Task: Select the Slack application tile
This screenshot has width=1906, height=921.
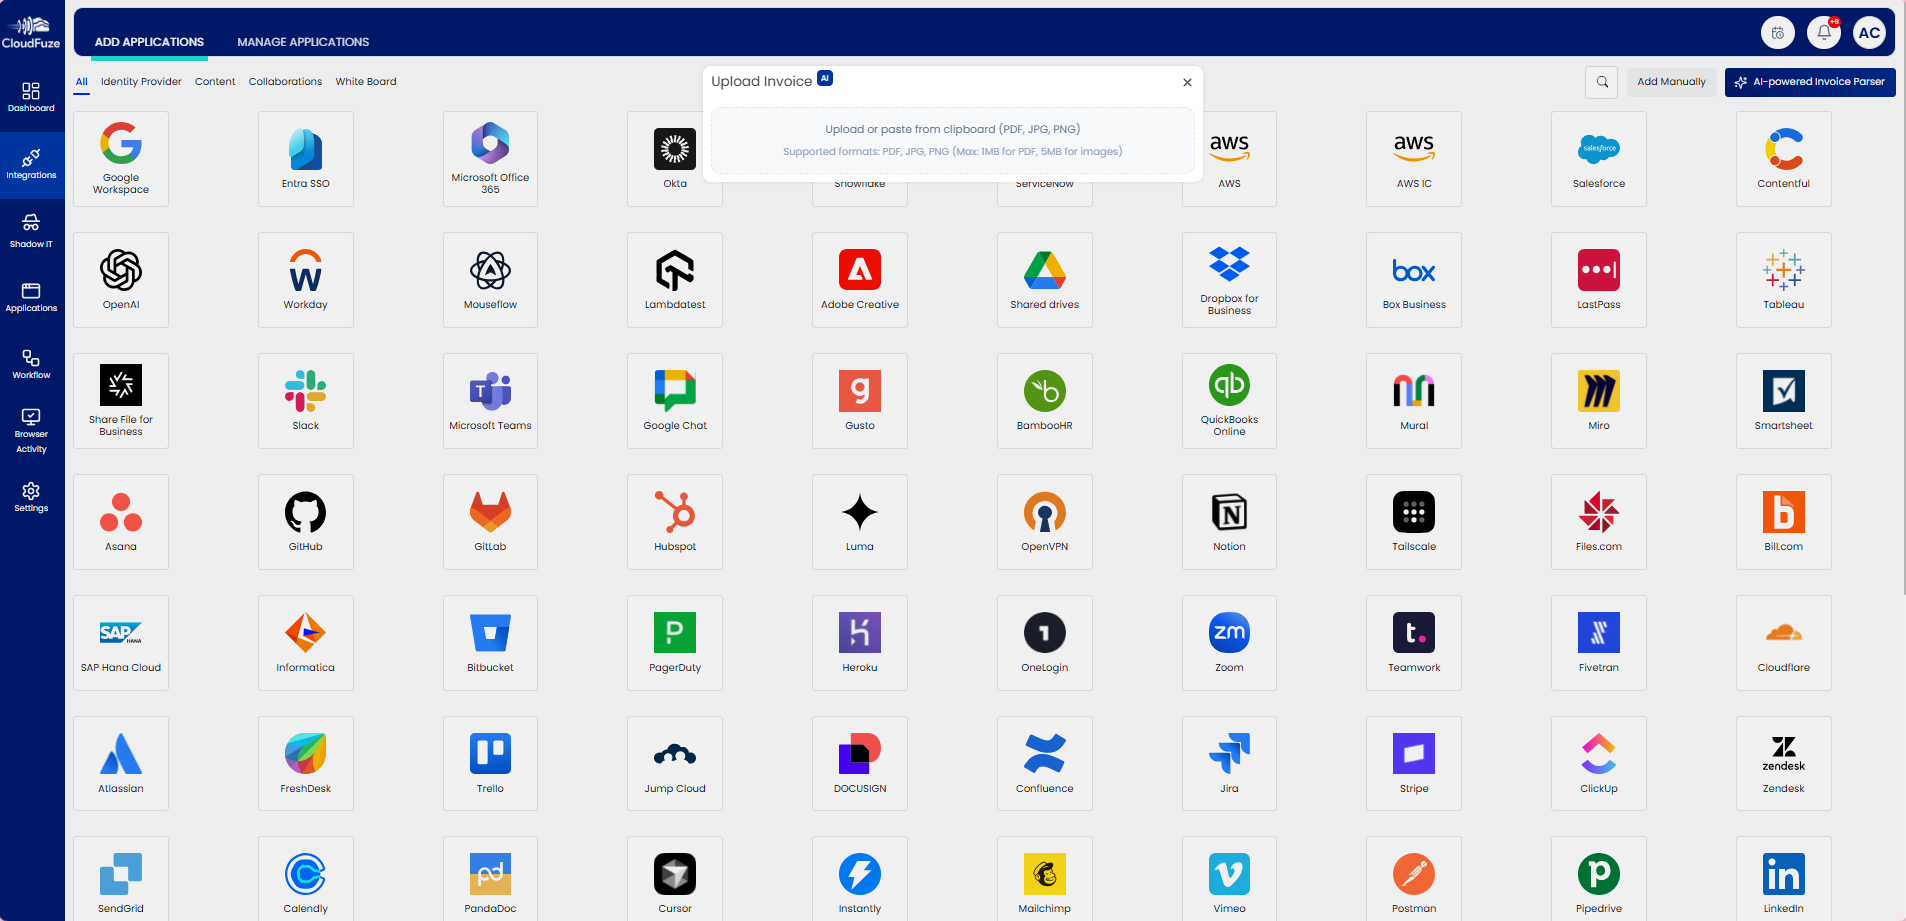Action: [x=305, y=400]
